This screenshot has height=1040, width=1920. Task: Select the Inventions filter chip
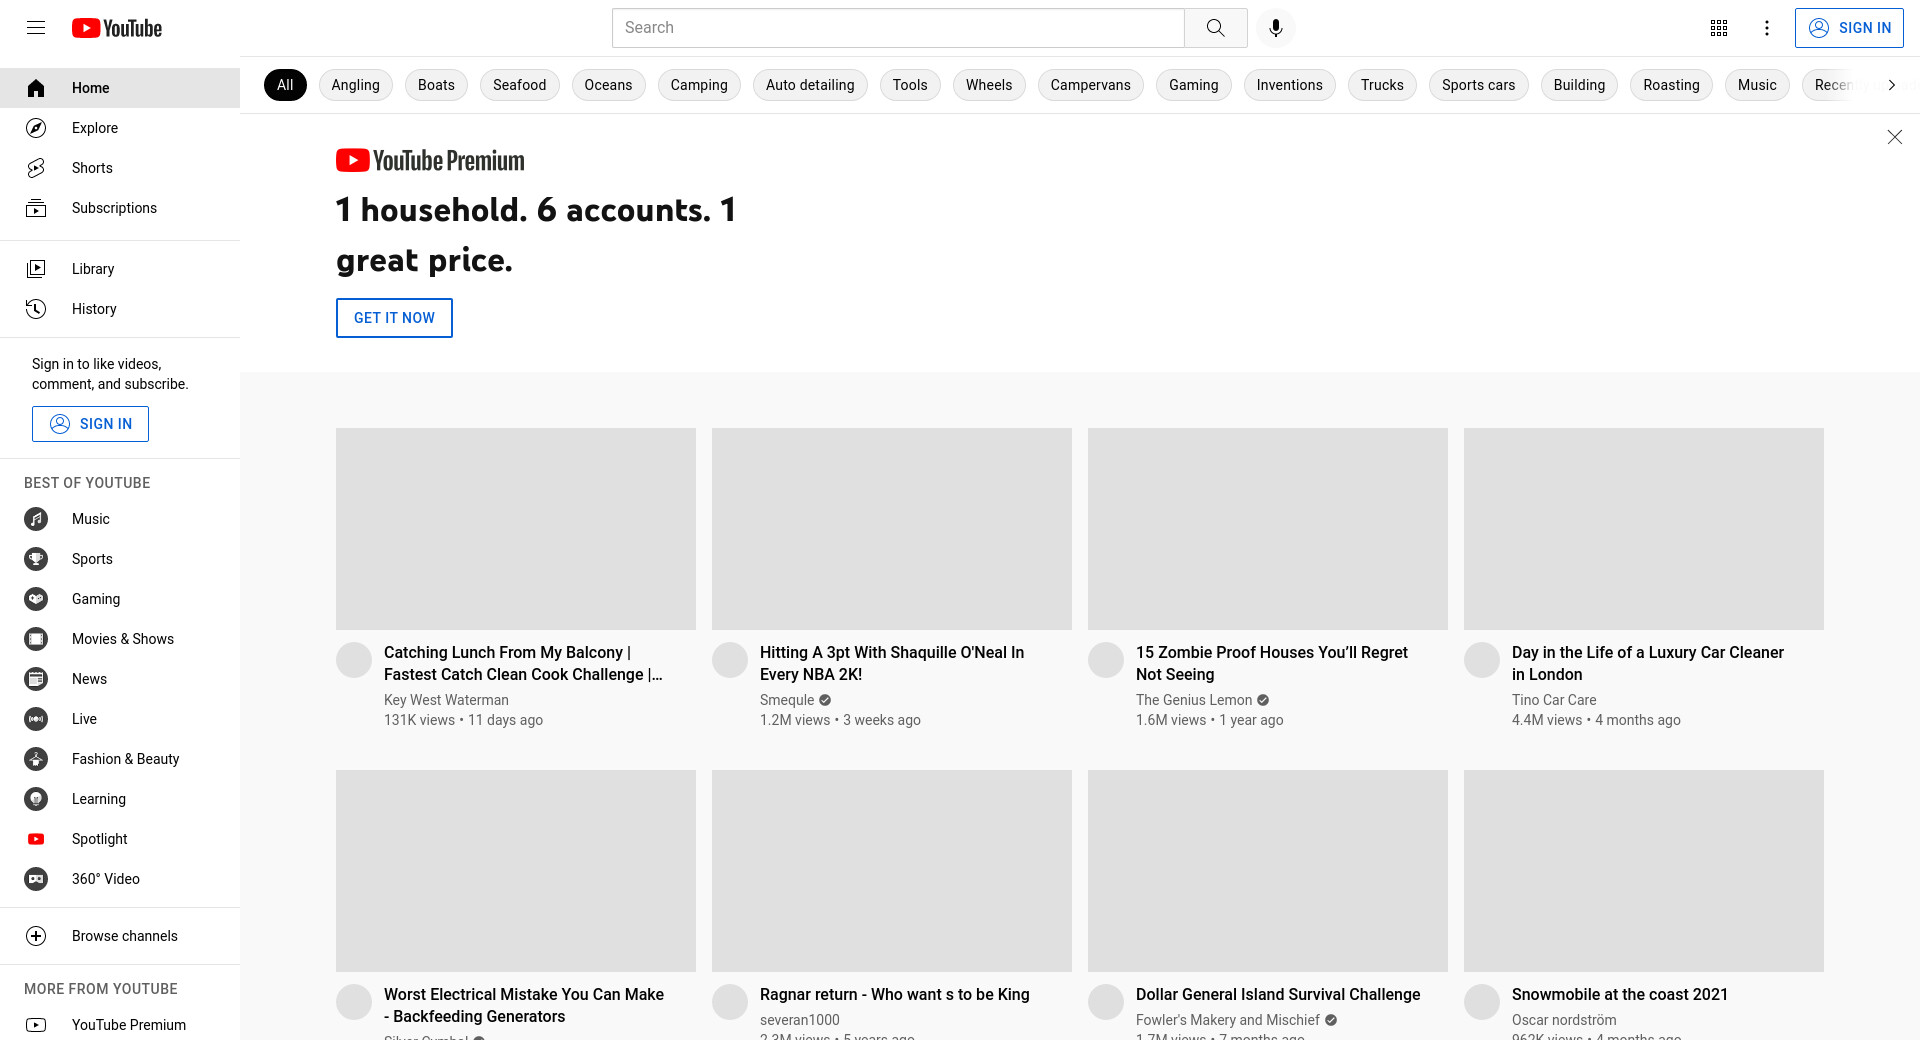coord(1290,85)
